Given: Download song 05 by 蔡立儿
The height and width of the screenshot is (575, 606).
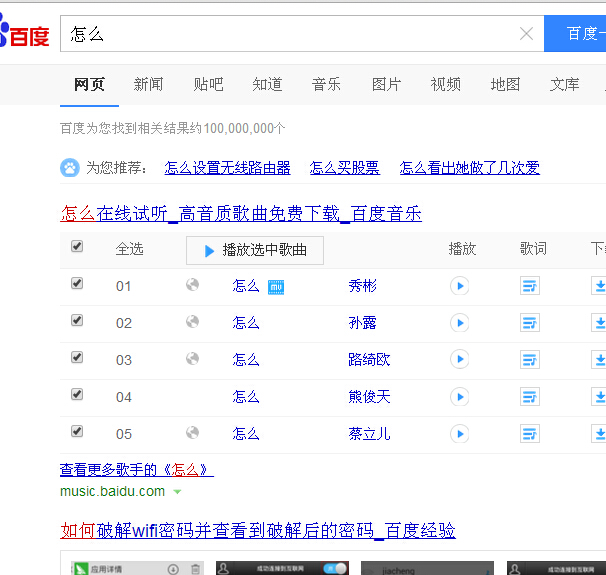Looking at the screenshot, I should pos(599,434).
